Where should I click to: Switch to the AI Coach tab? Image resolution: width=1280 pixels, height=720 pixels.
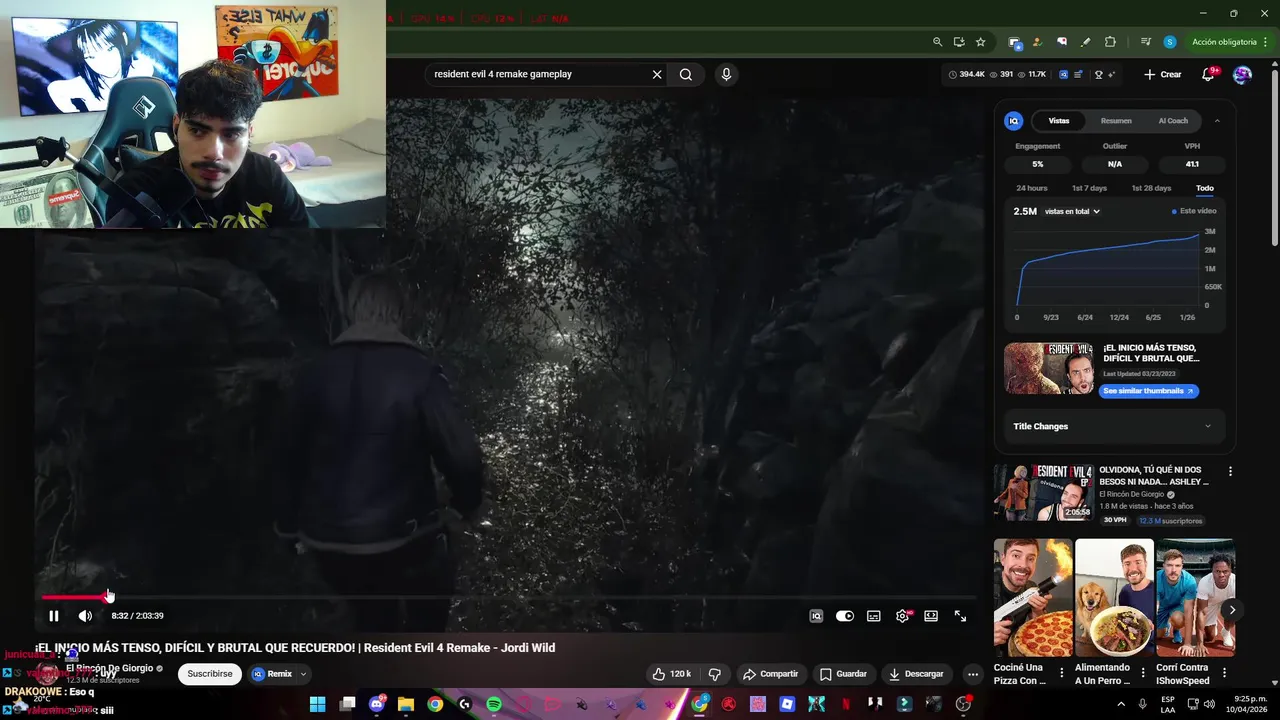click(1173, 121)
